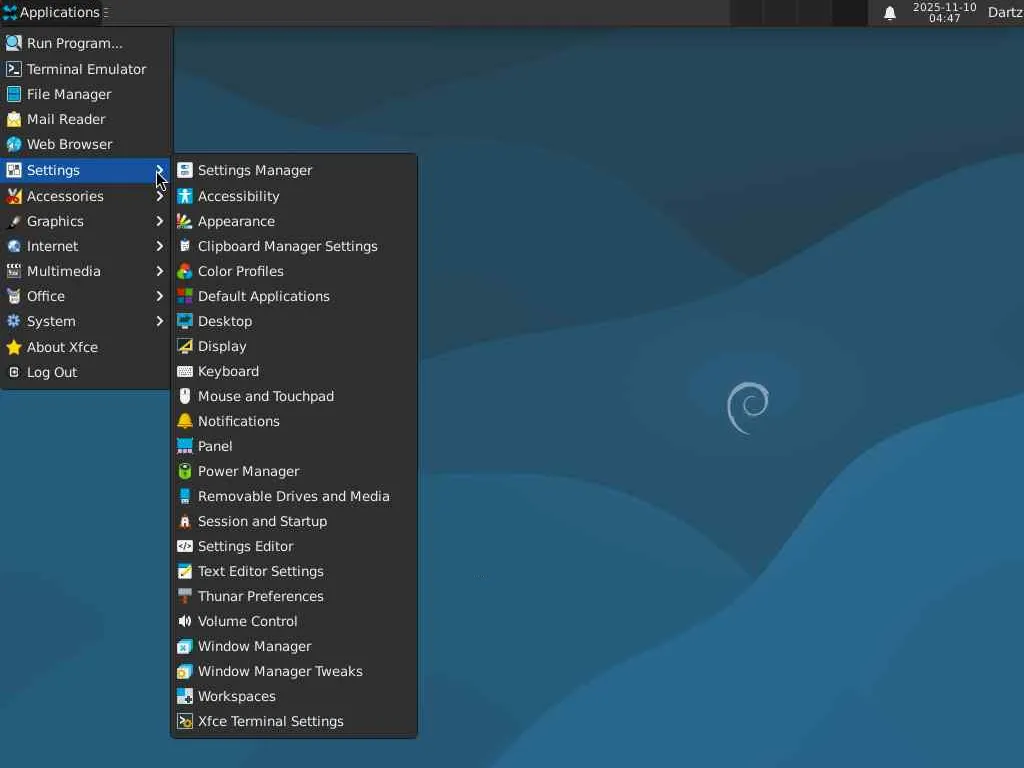Expand the Multimedia submenu arrow
Screen dimensions: 1024x768
point(159,271)
